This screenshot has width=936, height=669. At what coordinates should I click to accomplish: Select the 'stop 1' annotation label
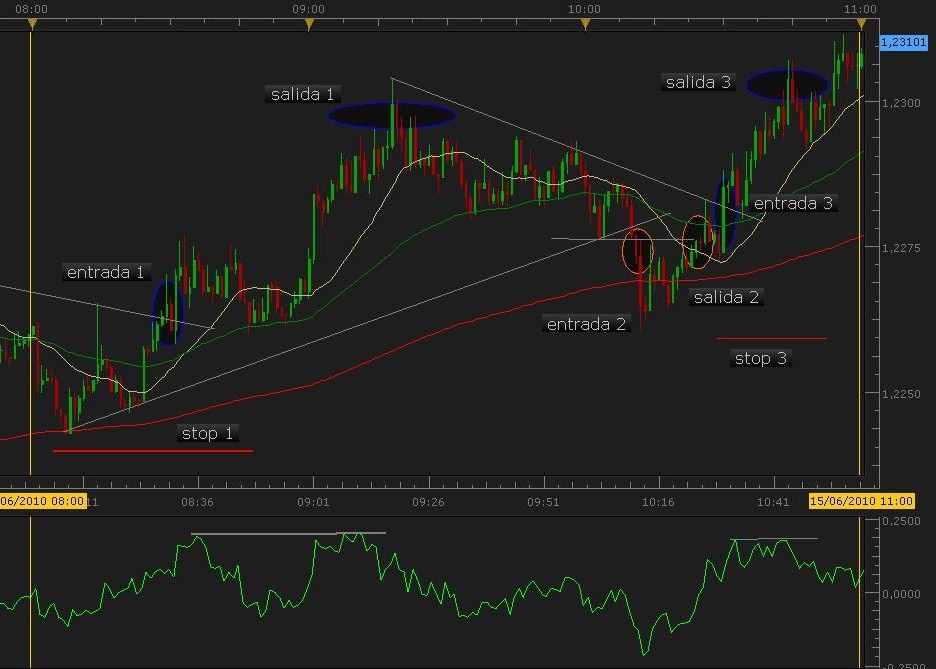207,433
